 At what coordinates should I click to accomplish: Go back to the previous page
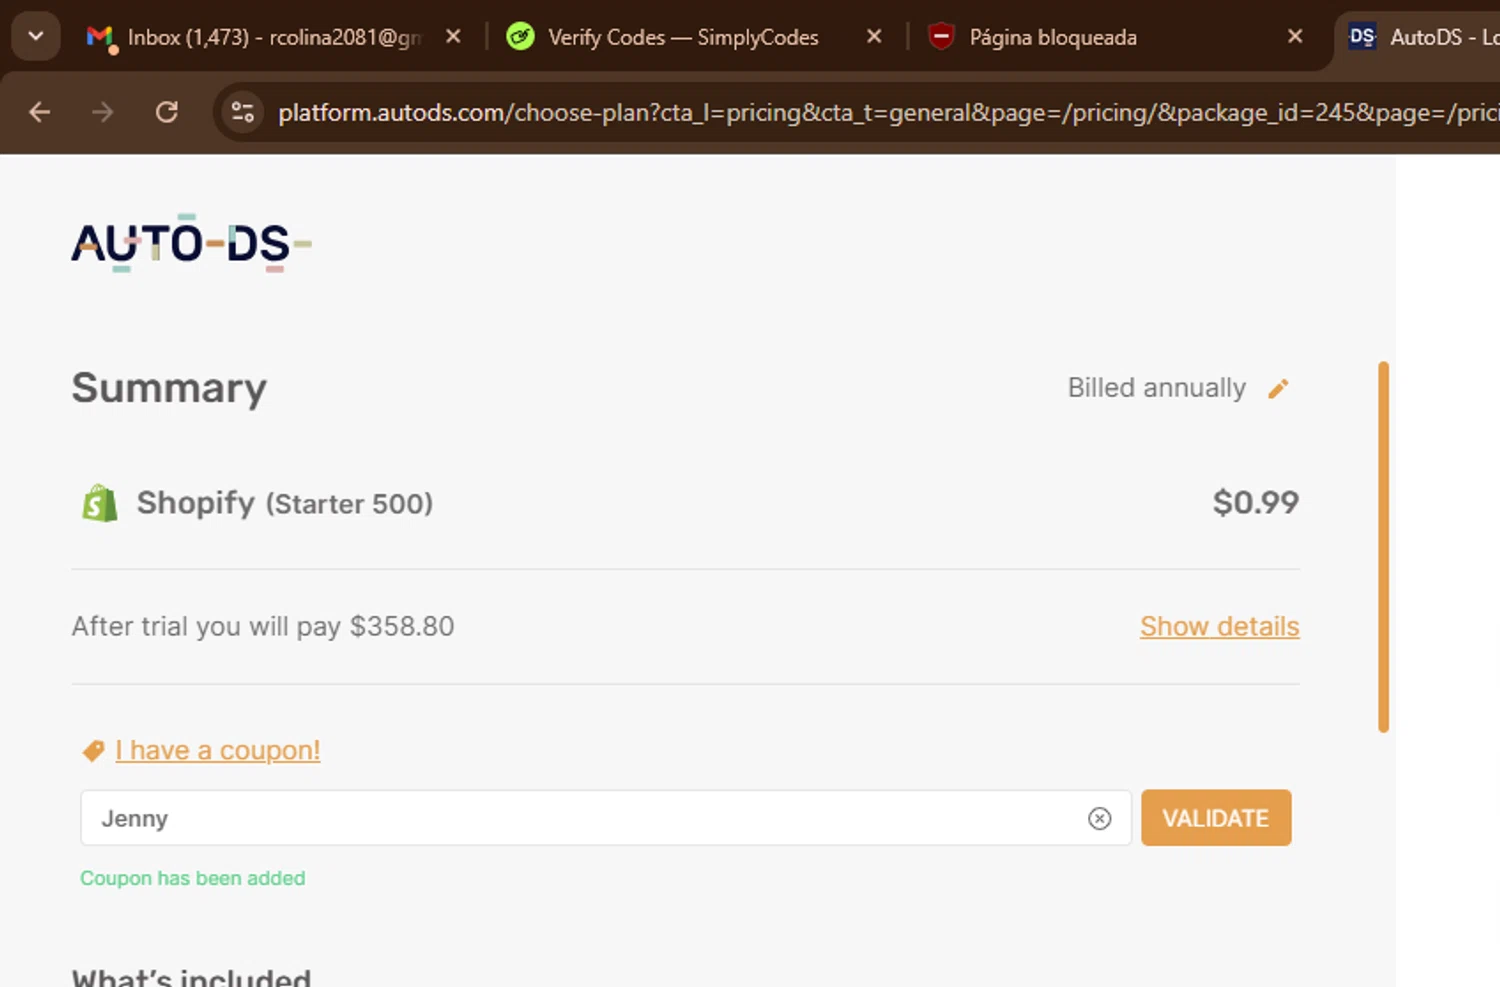coord(40,112)
